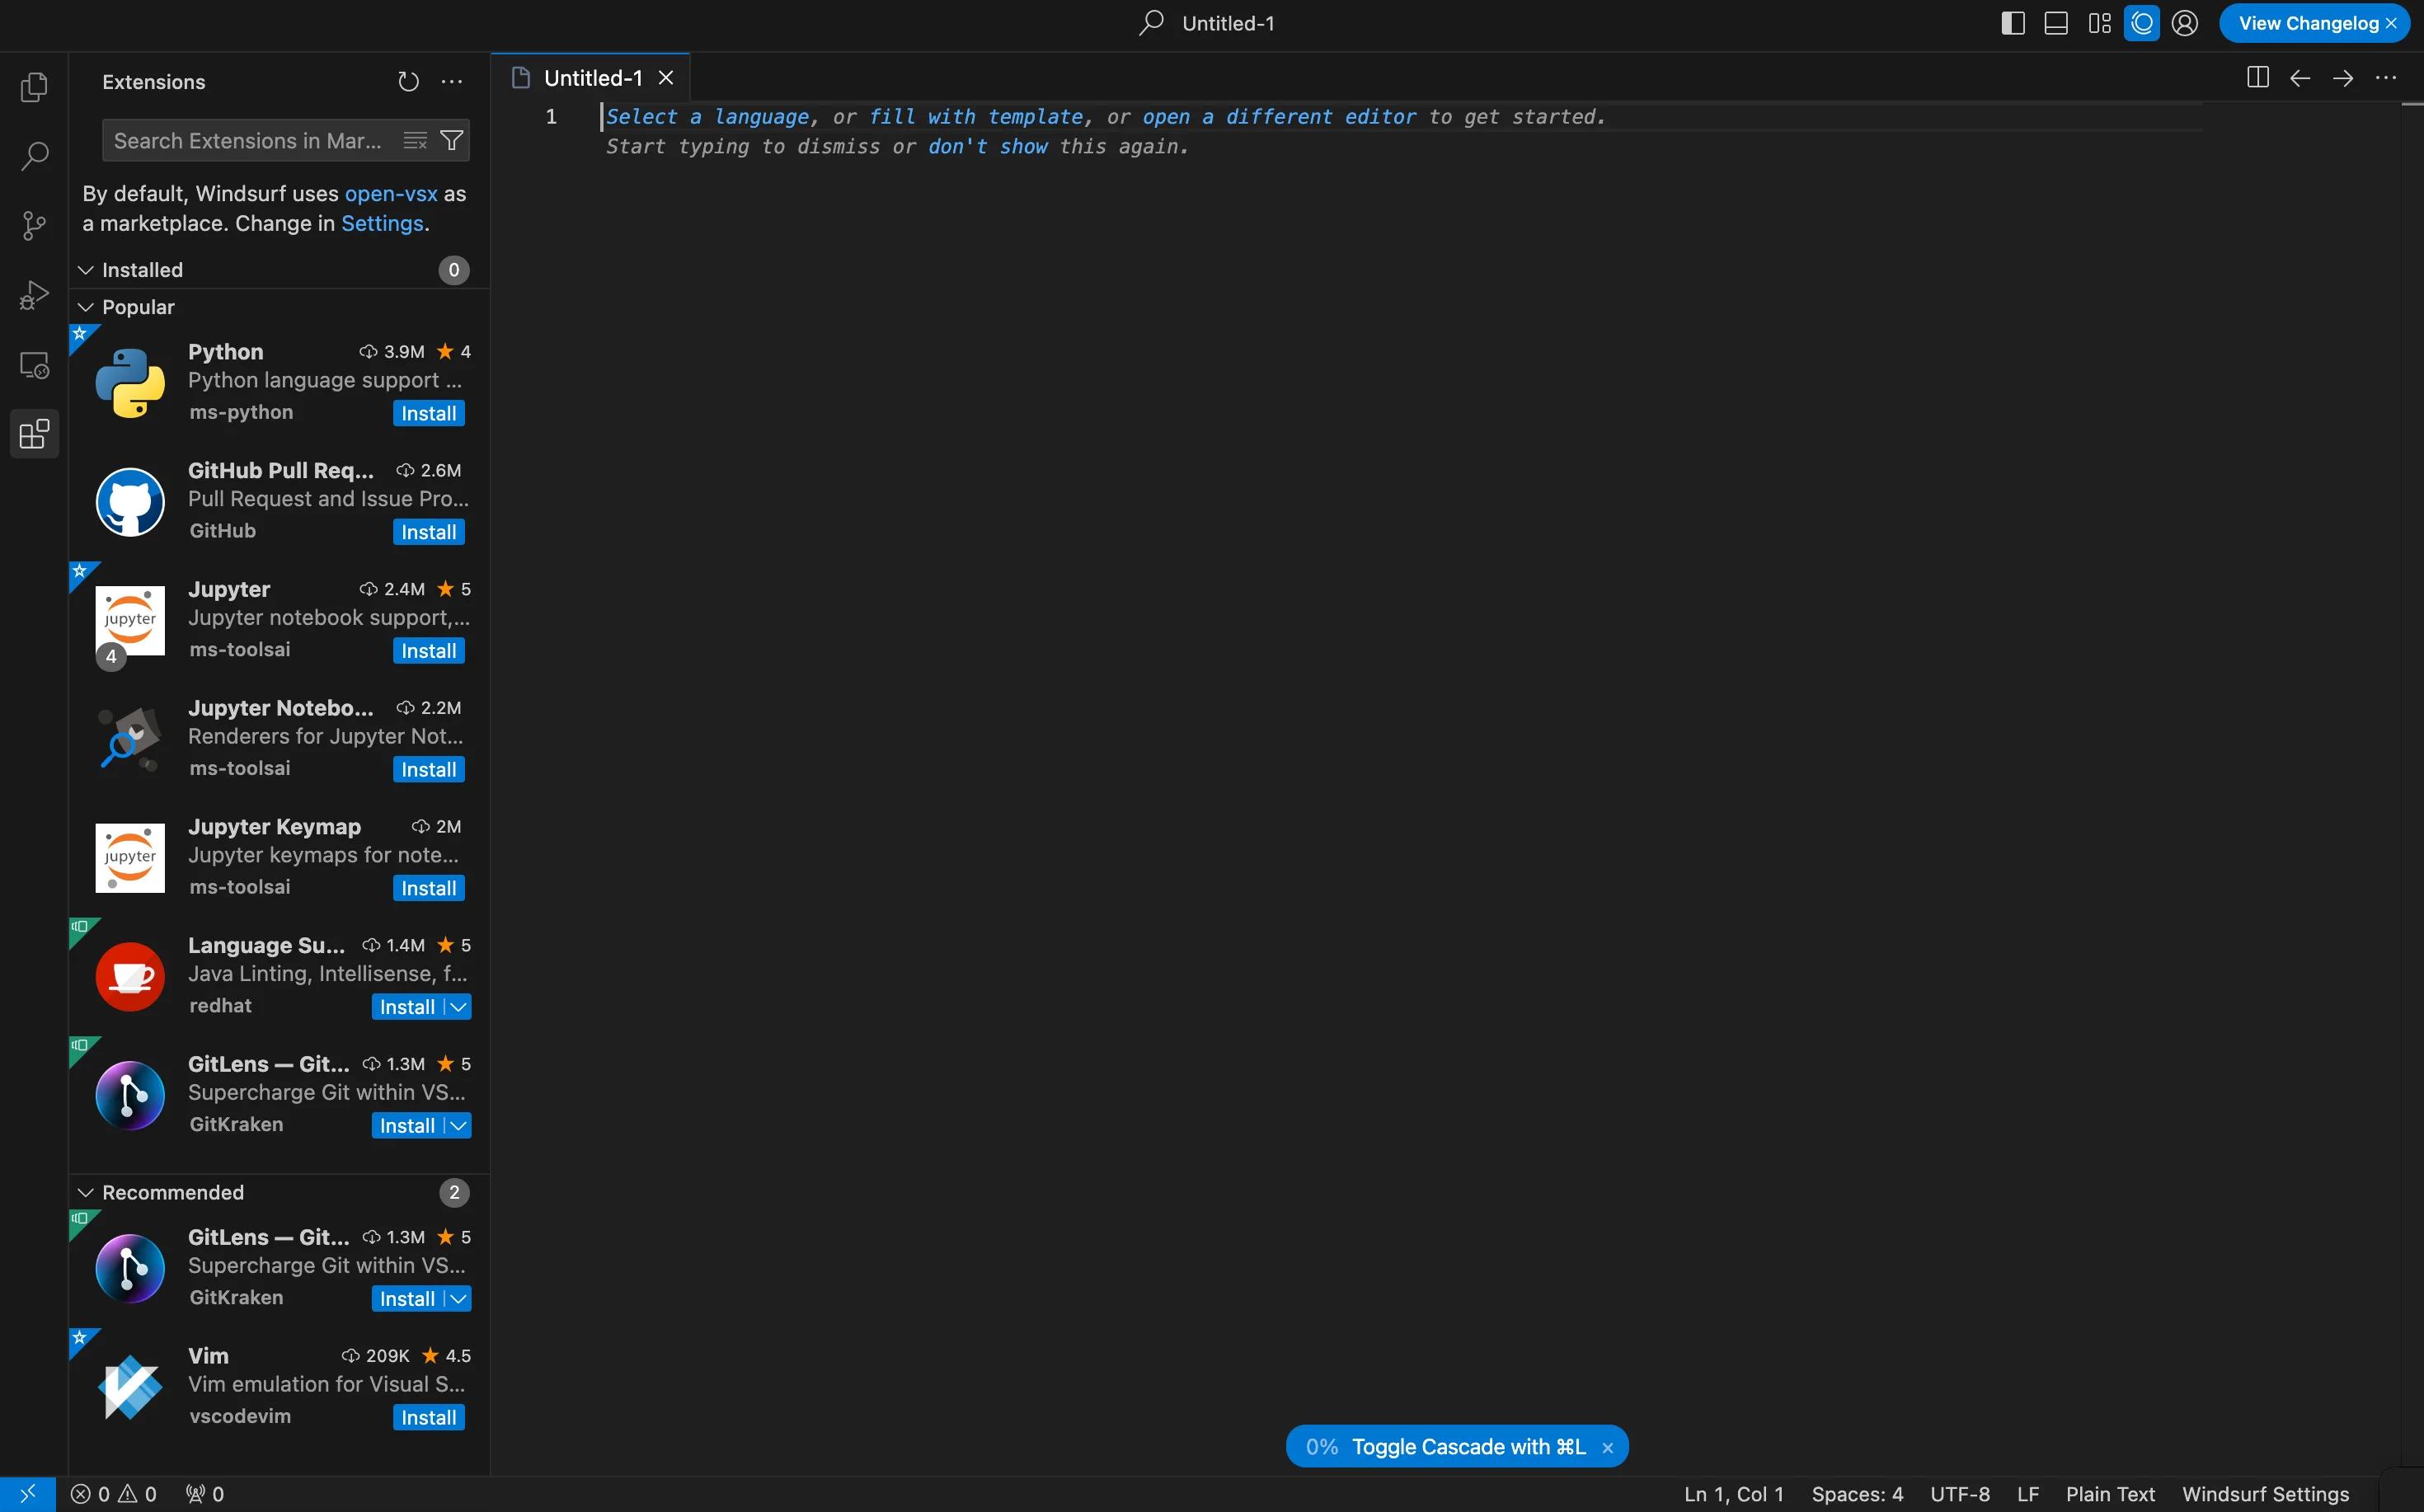The image size is (2424, 1512).
Task: Open Remote Explorer icon in activity bar
Action: (34, 365)
